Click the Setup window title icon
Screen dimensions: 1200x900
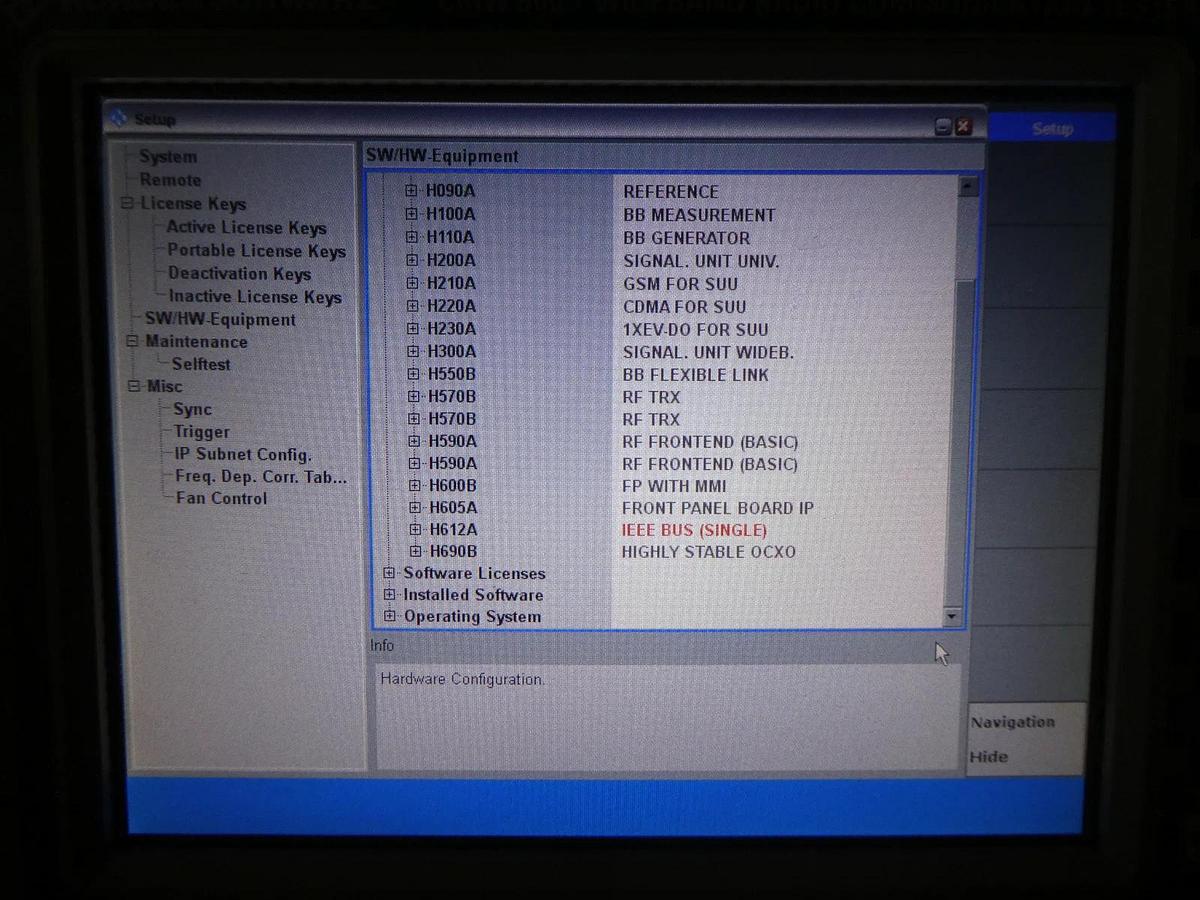click(x=119, y=118)
